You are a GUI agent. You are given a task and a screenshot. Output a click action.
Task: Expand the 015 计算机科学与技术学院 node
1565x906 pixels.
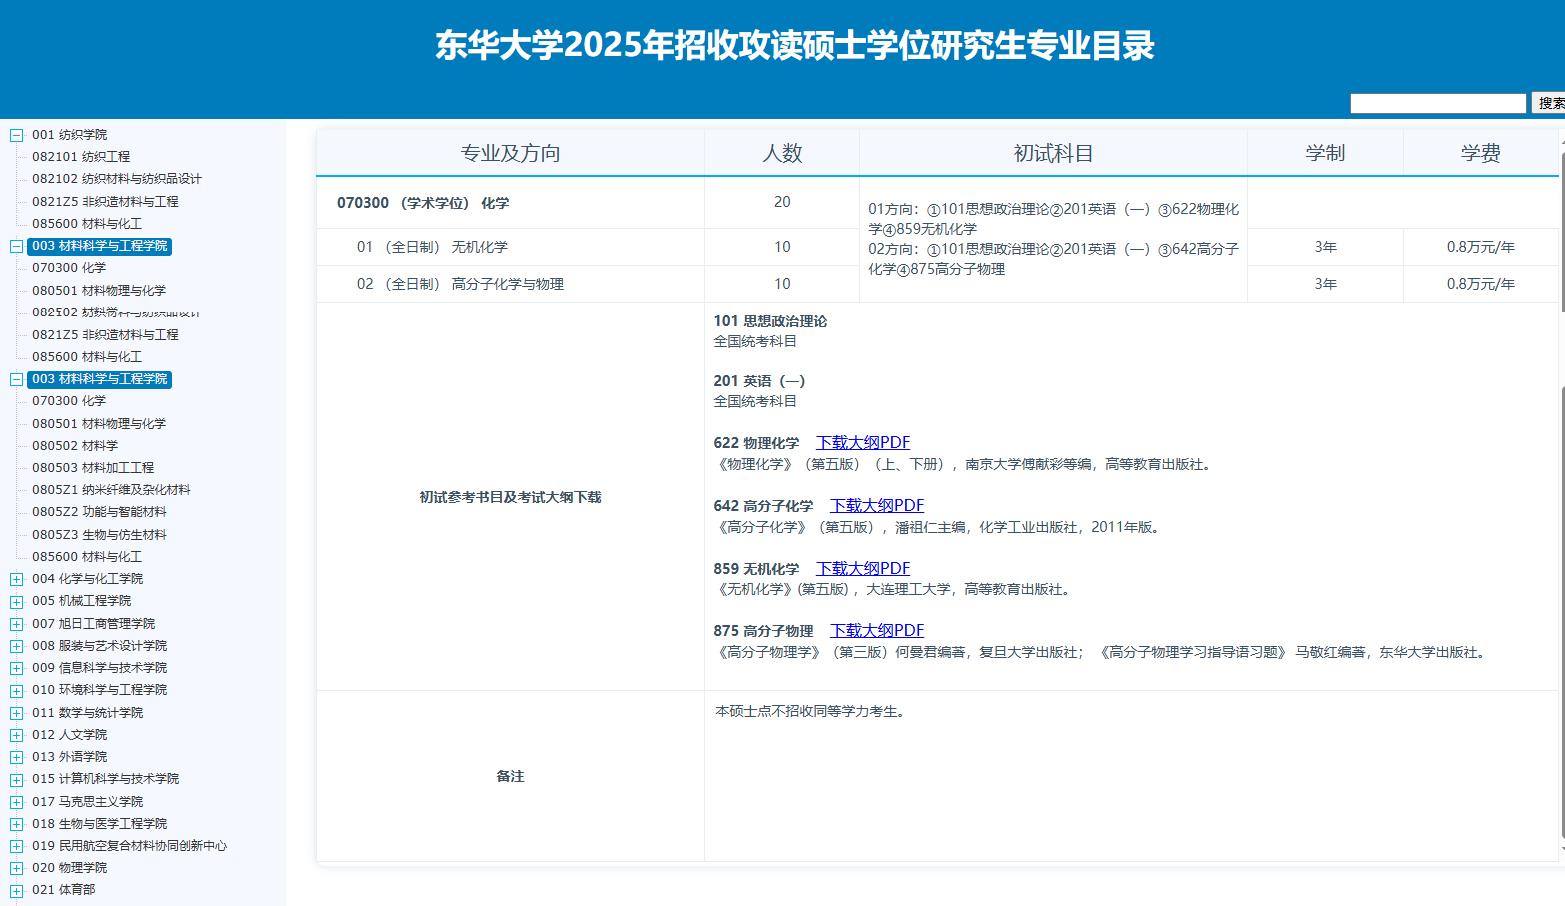point(16,779)
